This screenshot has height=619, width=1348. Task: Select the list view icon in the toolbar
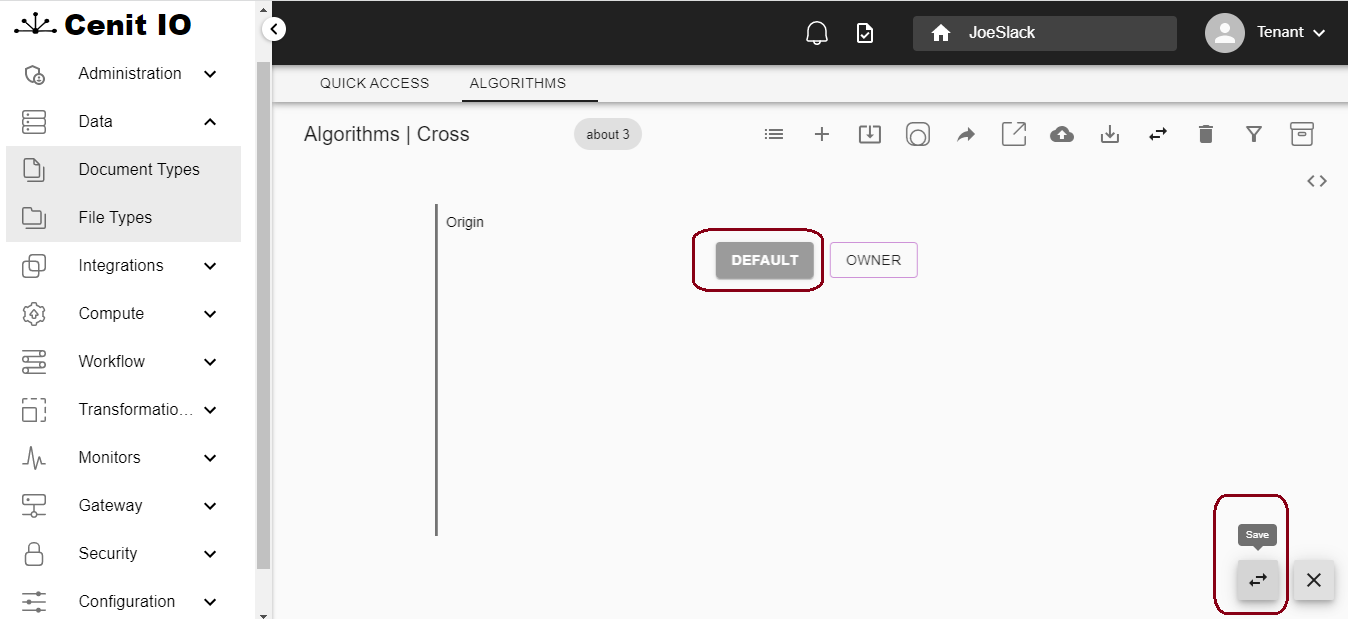pos(773,133)
